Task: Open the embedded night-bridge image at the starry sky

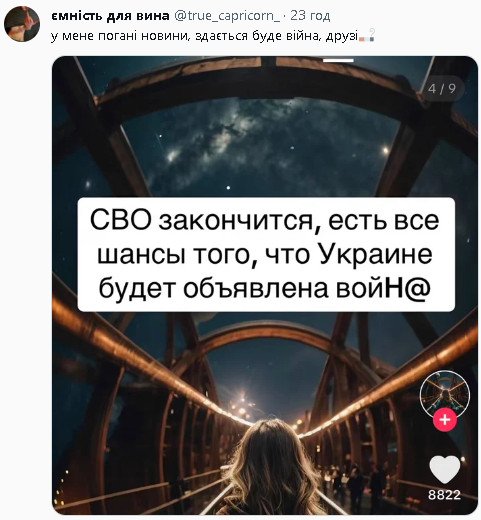Action: tap(260, 147)
